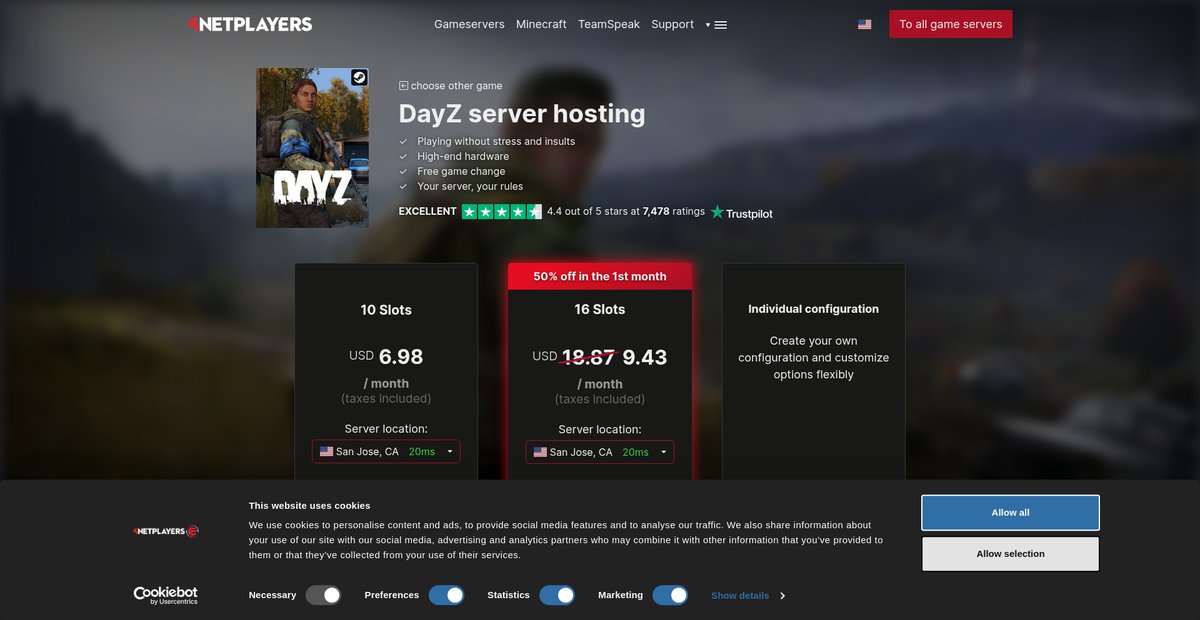
Task: Disable the Preferences cookies switch
Action: coord(447,595)
